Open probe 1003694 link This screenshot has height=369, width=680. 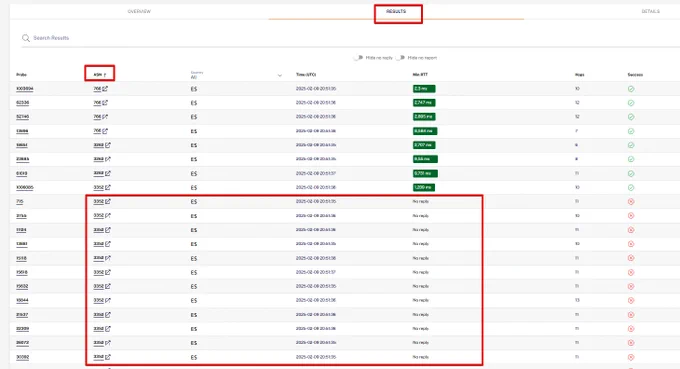pos(25,89)
